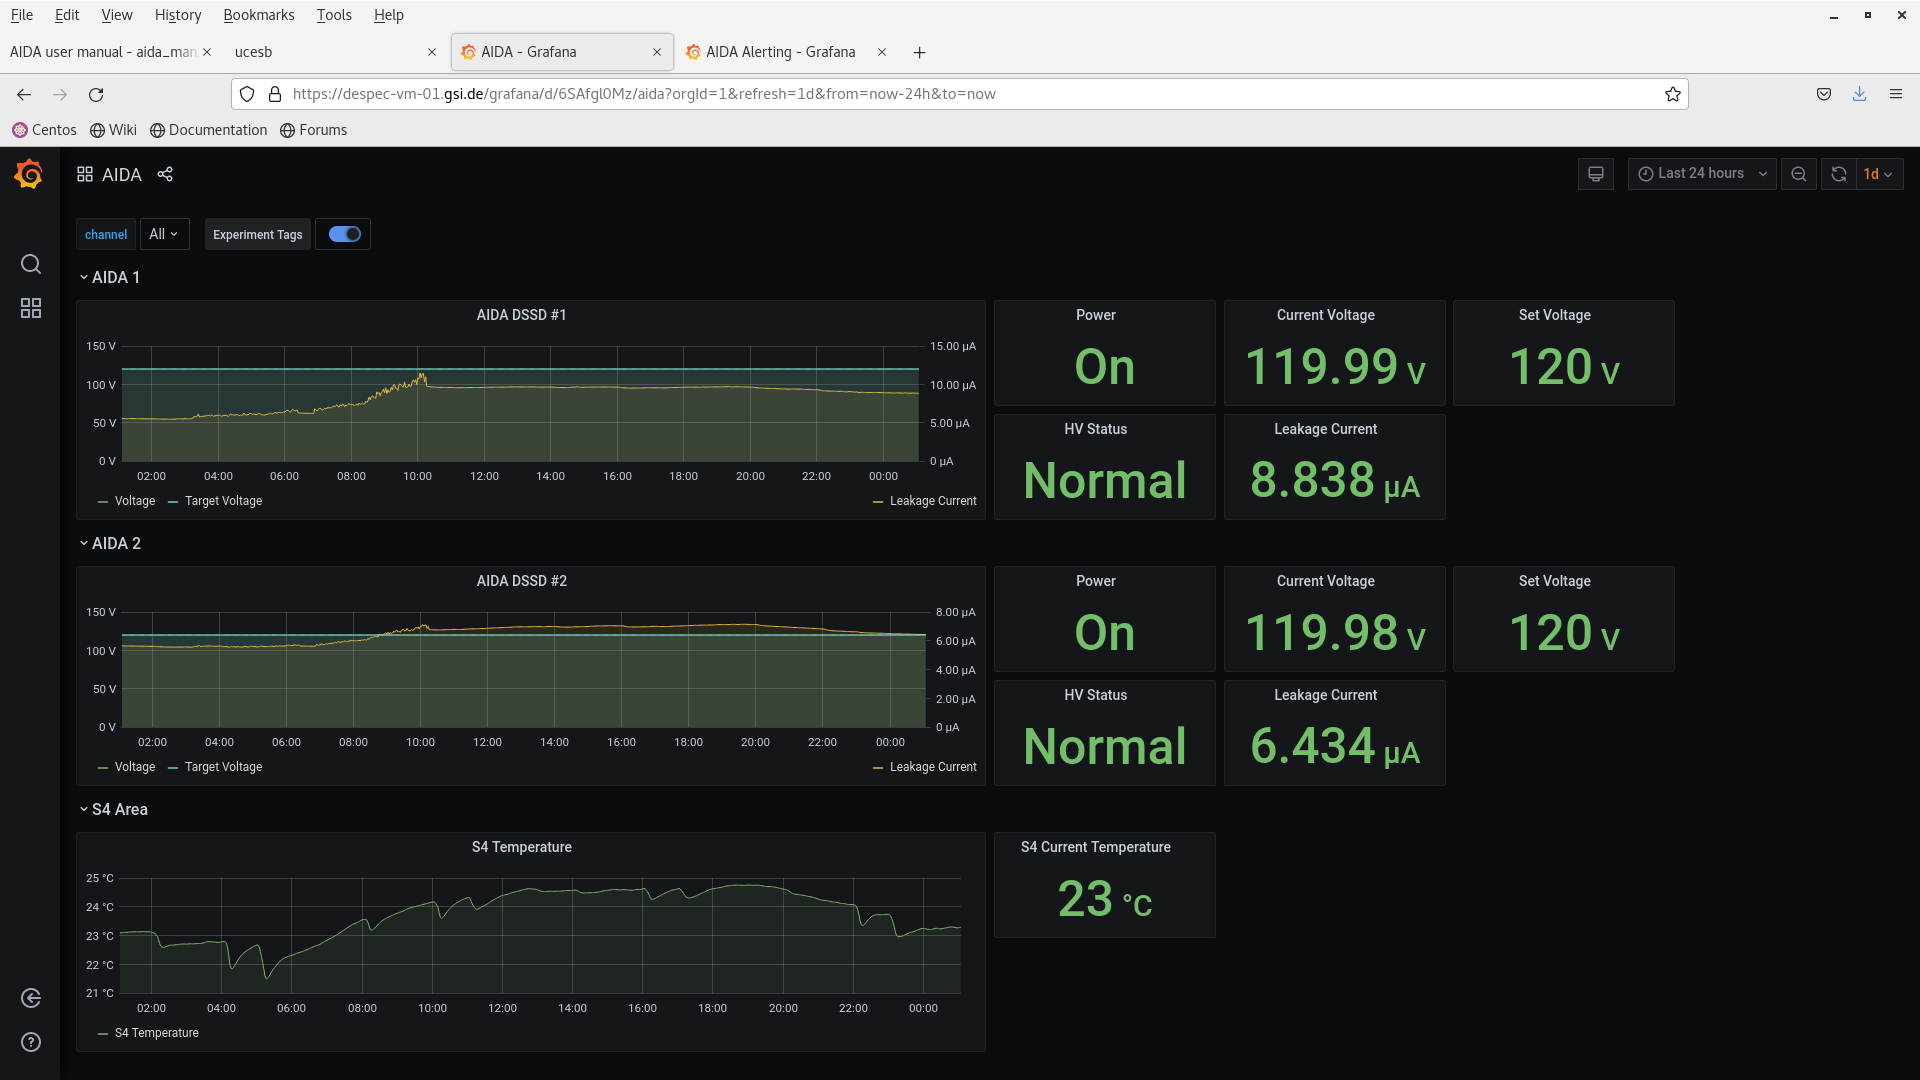Open the dashboards grid icon in sidebar
Viewport: 1920px width, 1080px height.
pyautogui.click(x=31, y=308)
